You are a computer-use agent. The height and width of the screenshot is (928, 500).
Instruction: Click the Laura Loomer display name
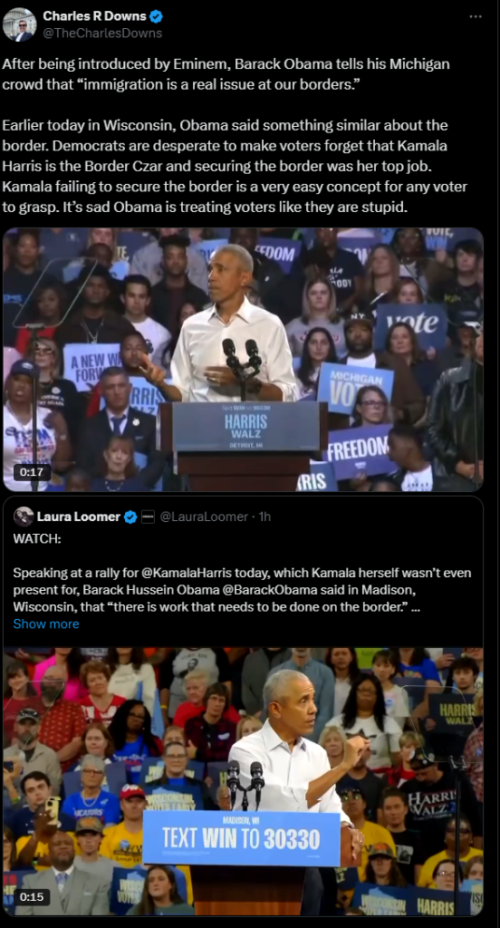[x=79, y=517]
